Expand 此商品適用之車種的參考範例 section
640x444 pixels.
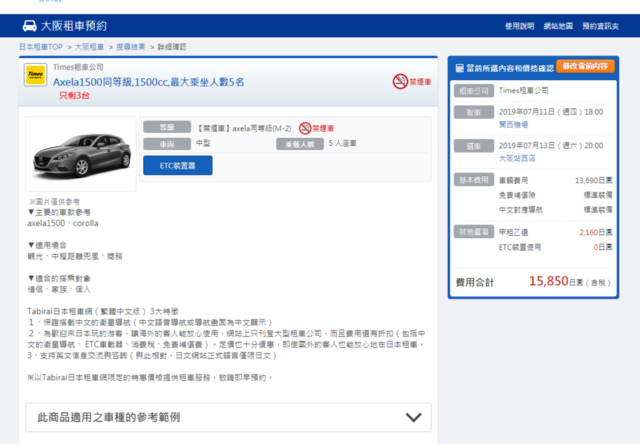[228, 417]
